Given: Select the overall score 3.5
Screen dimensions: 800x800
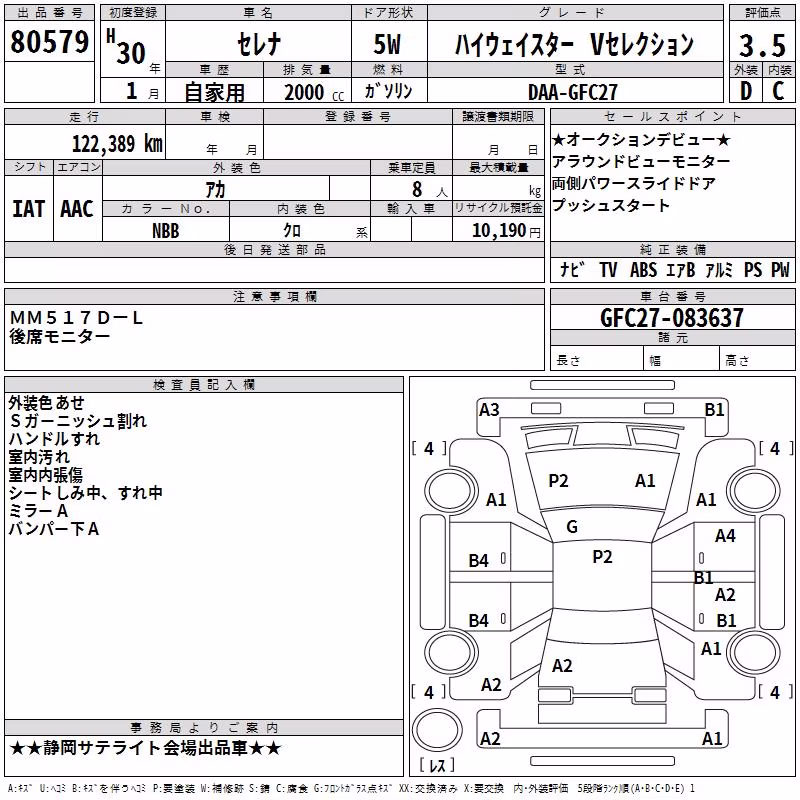Looking at the screenshot, I should coord(762,45).
